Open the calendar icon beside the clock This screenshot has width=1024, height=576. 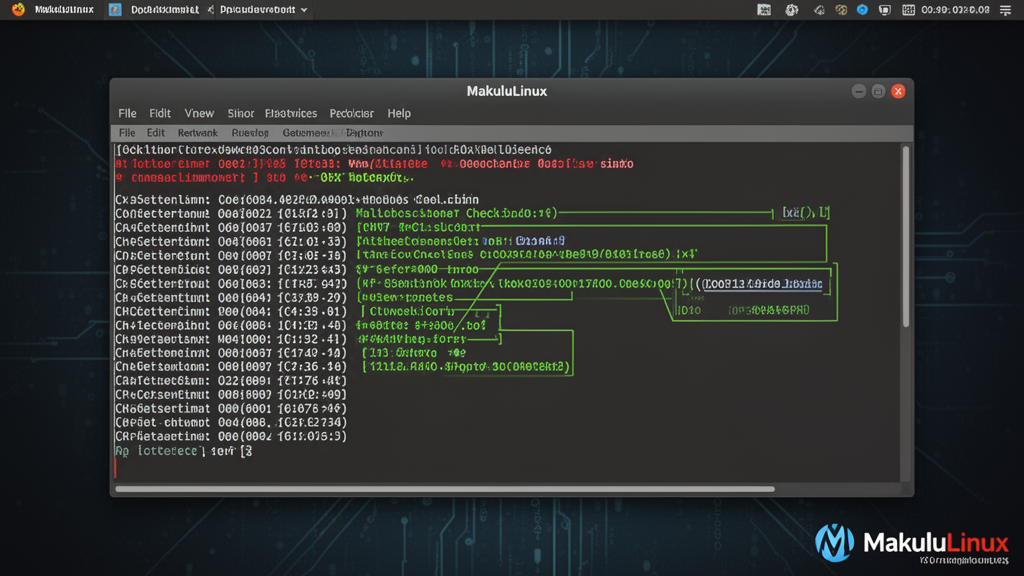coord(908,9)
